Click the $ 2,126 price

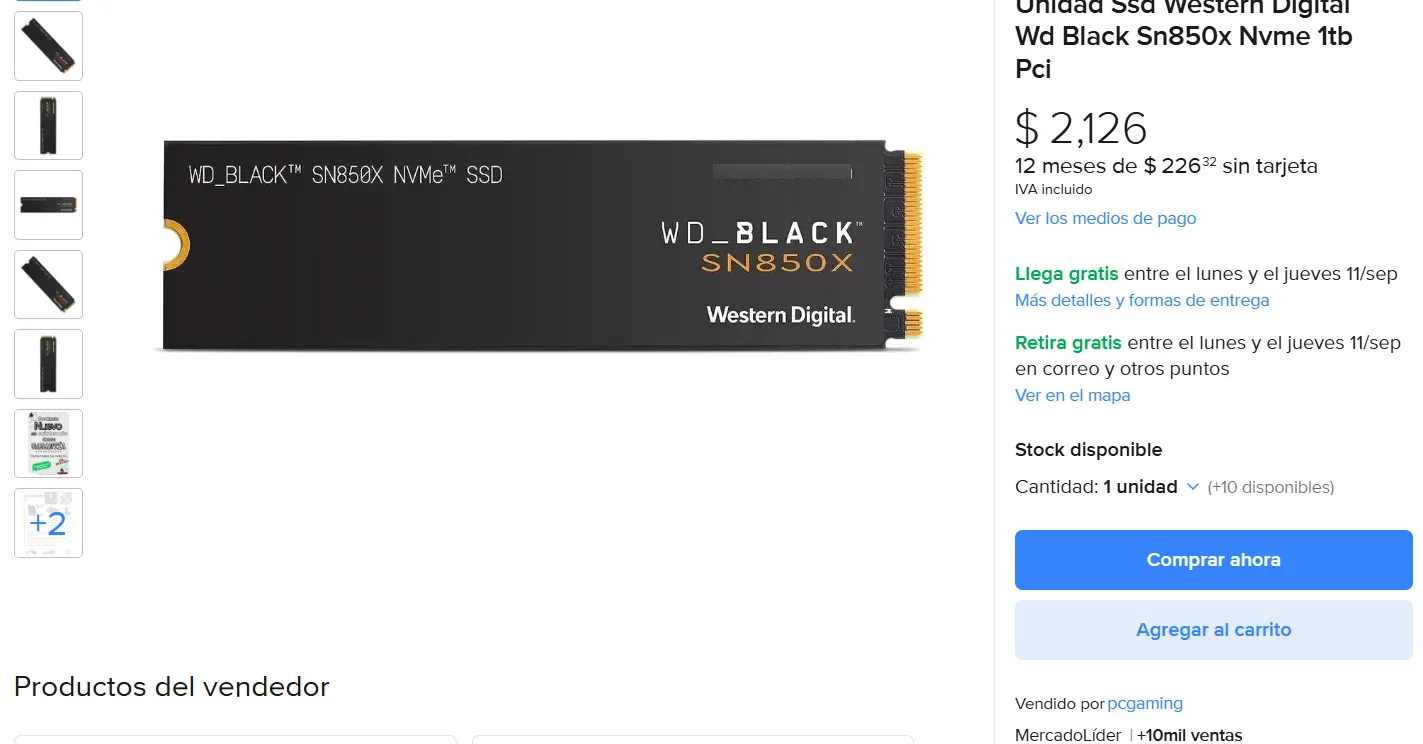[x=1081, y=128]
